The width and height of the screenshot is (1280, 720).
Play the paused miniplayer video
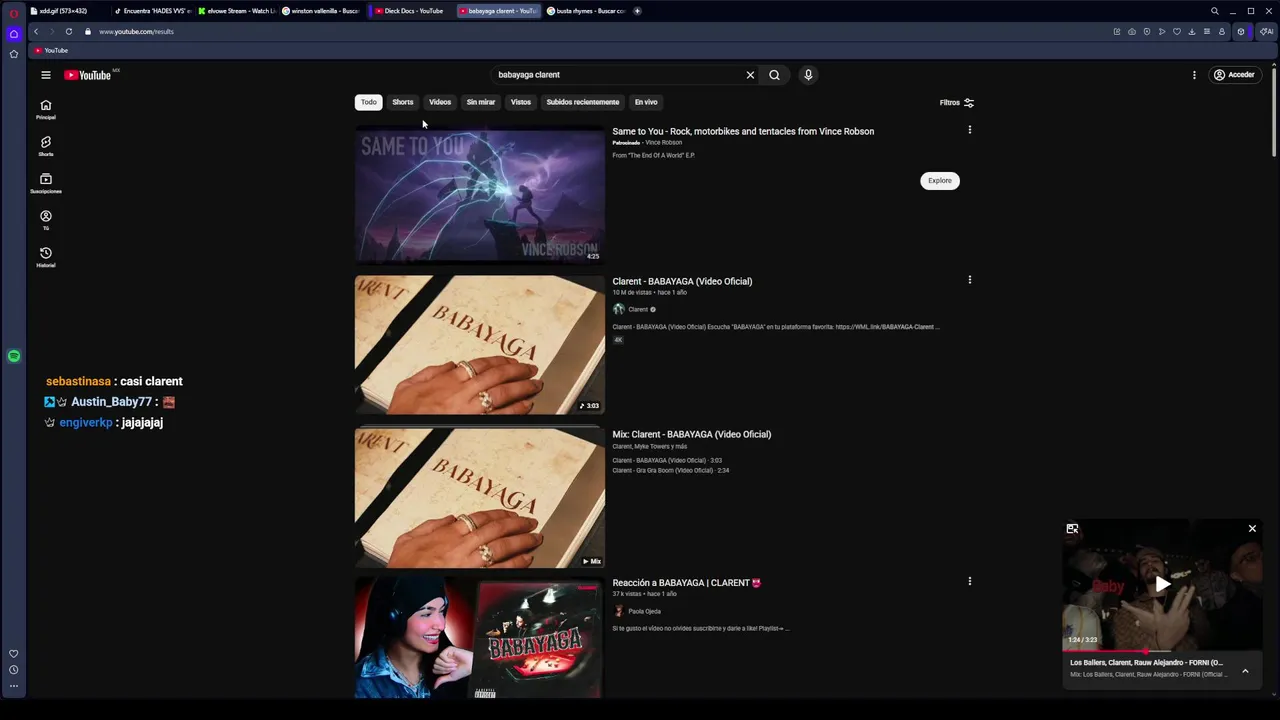click(1162, 585)
